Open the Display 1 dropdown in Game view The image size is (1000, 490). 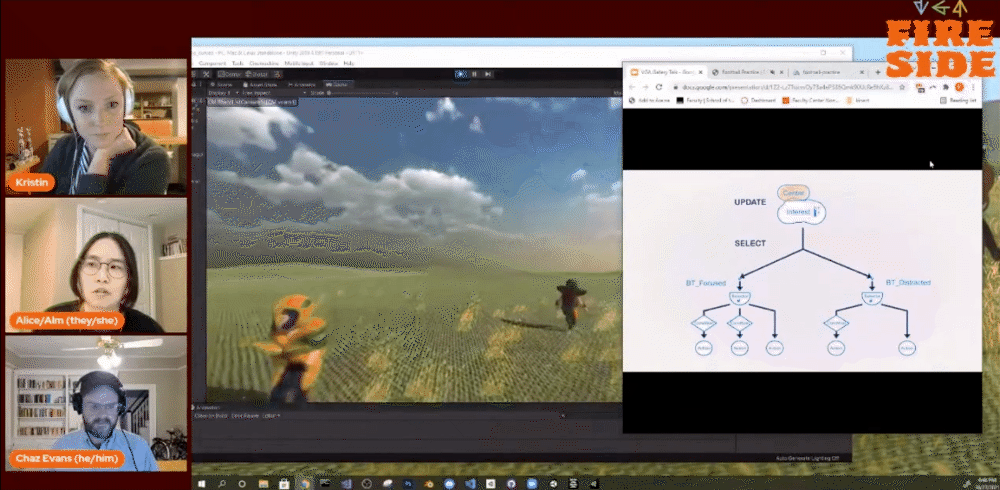(x=222, y=93)
